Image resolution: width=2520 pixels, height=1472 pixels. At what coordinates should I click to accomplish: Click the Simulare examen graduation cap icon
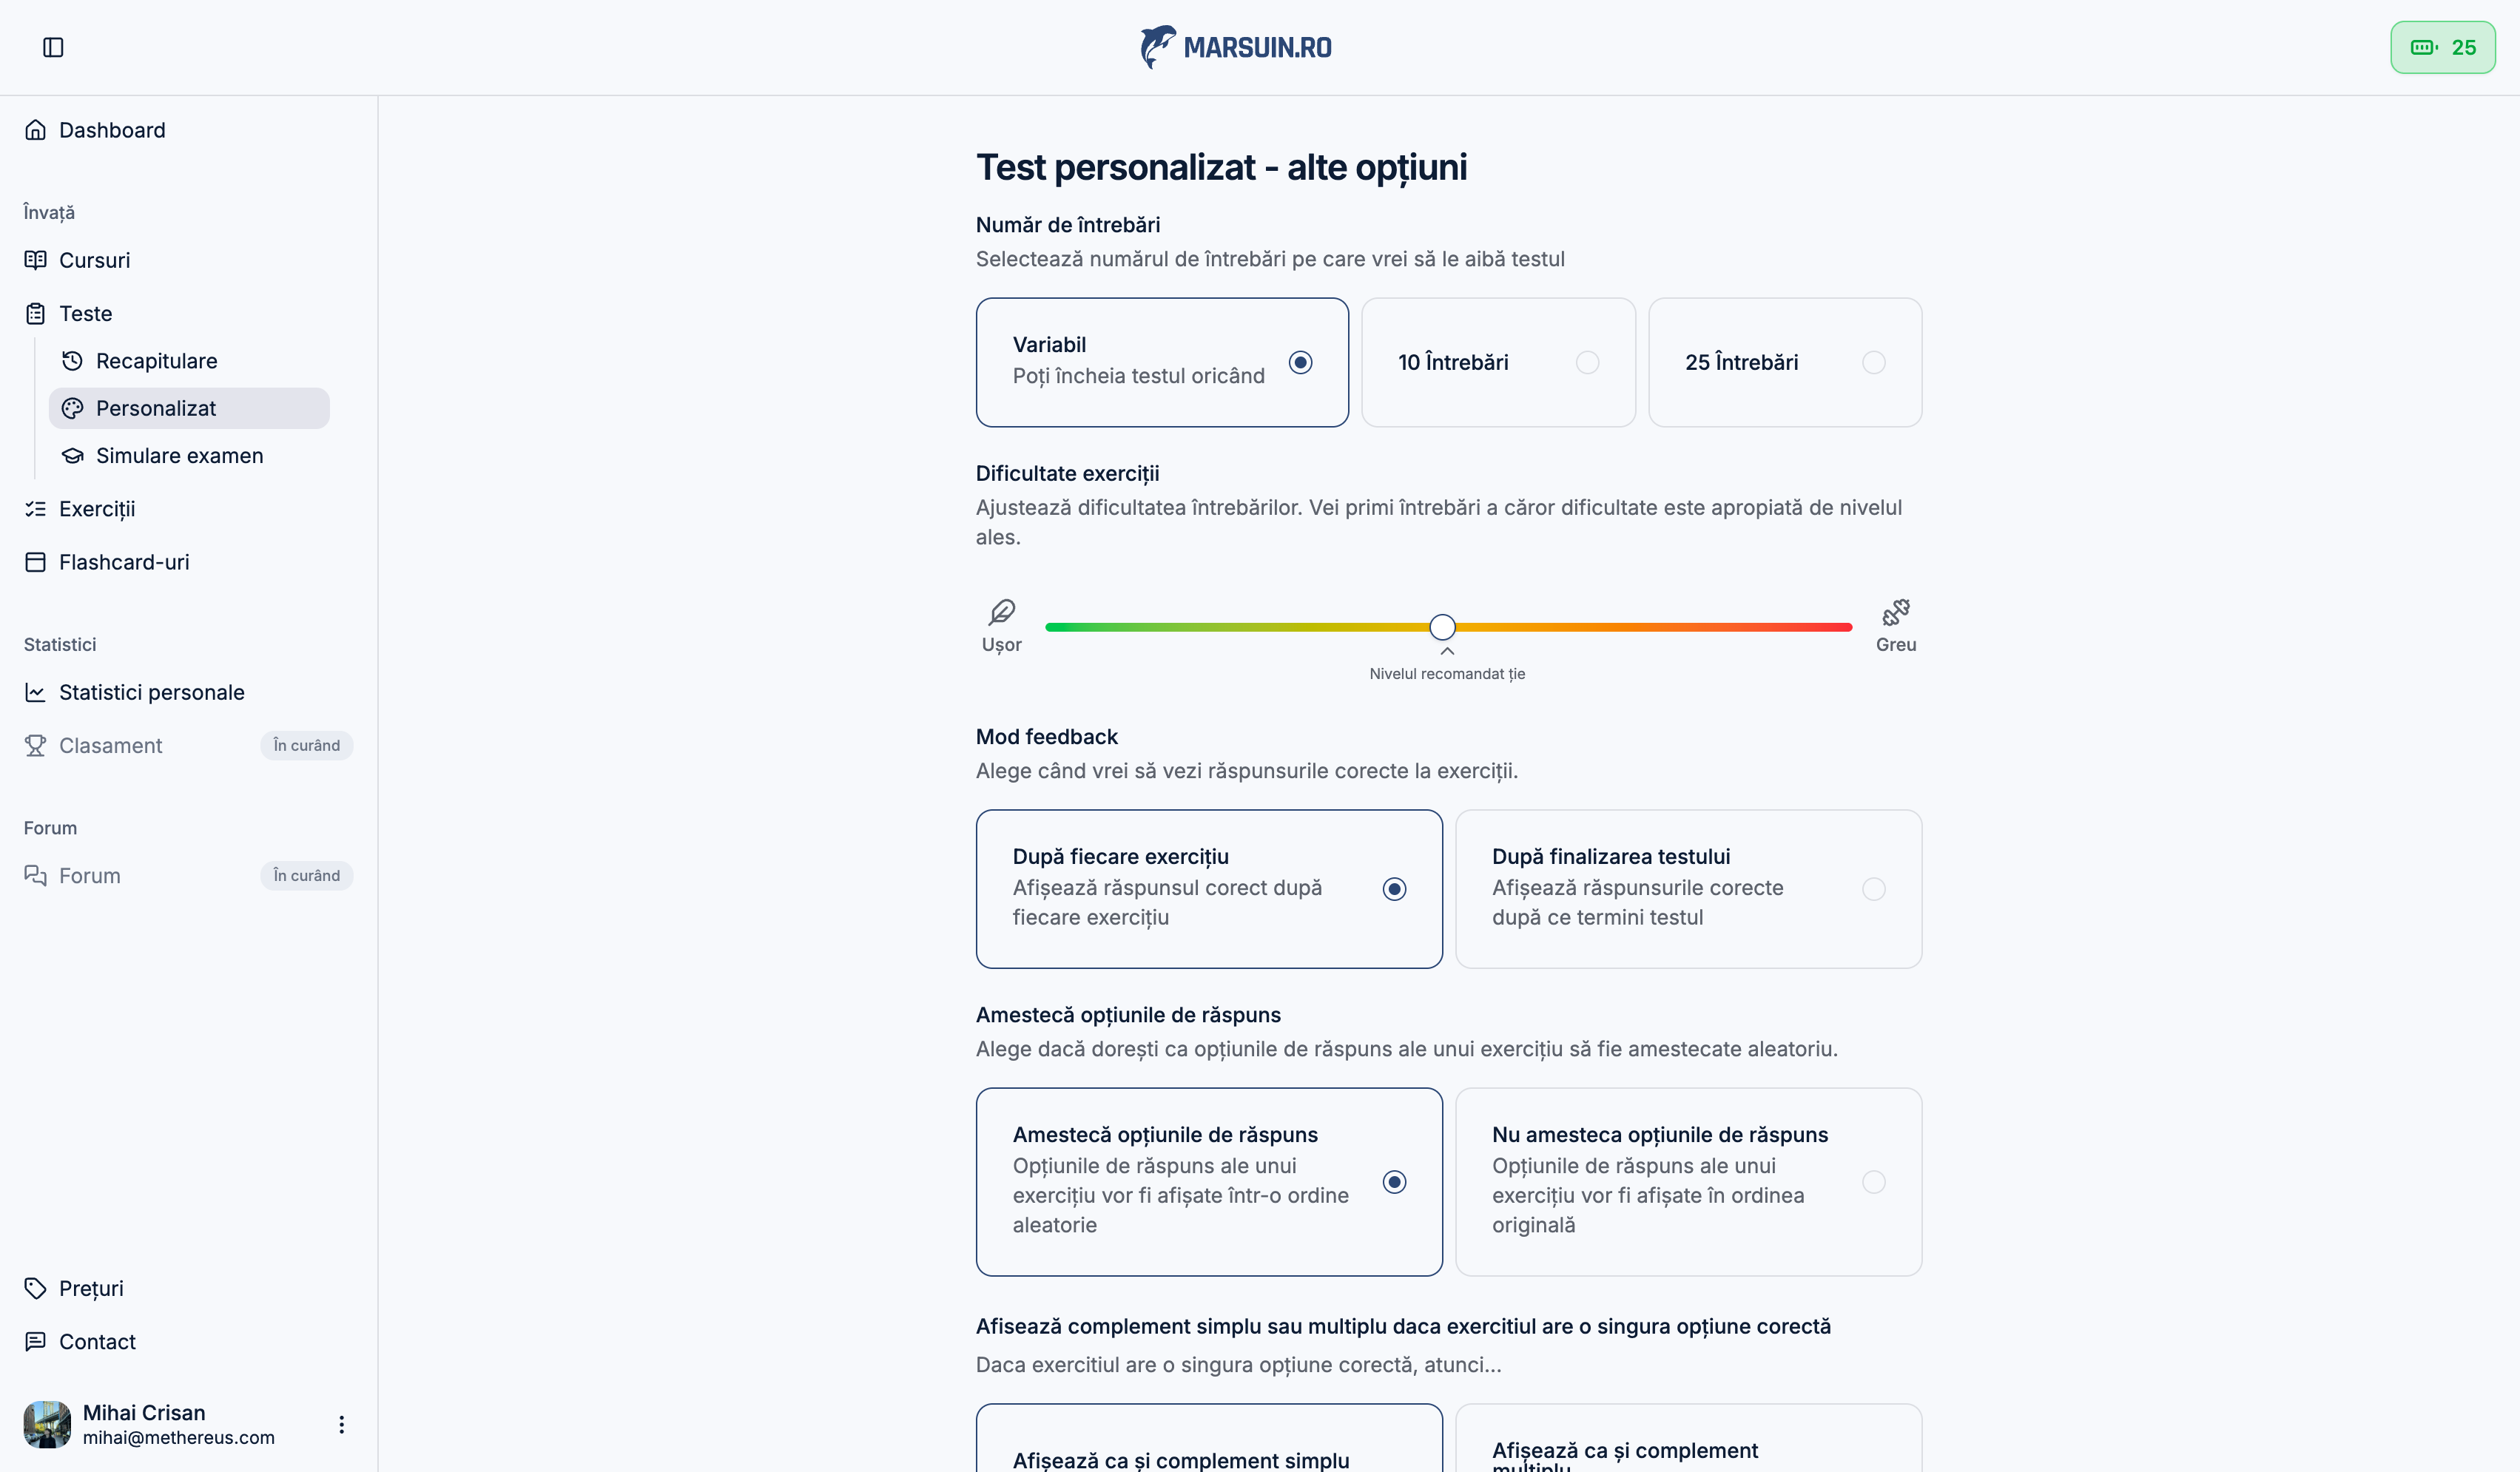[x=71, y=456]
